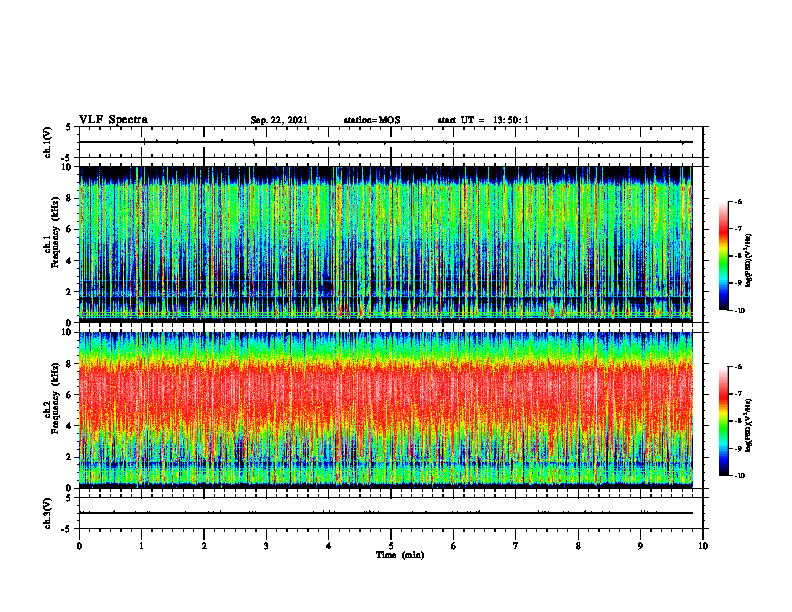Click the "-10" label on ch.2 colorbar
This screenshot has width=792, height=612.
740,476
